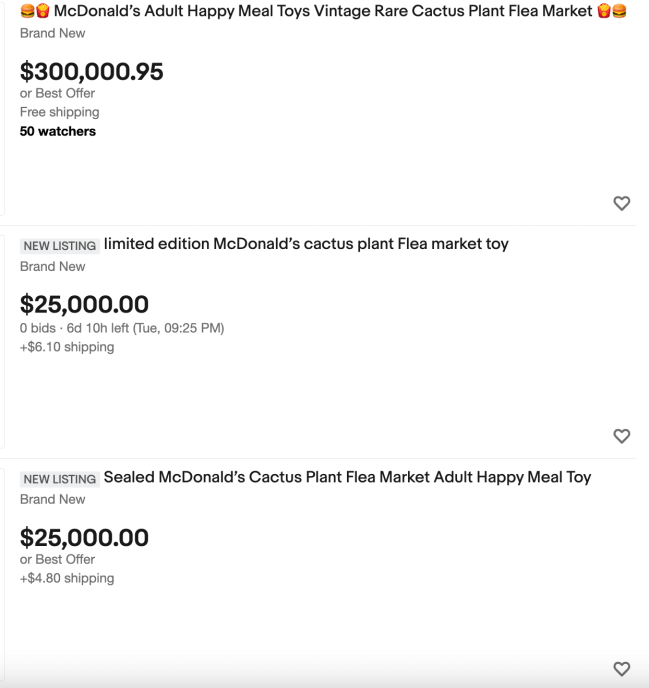Click NEW LISTING badge on Sealed item

(x=59, y=478)
